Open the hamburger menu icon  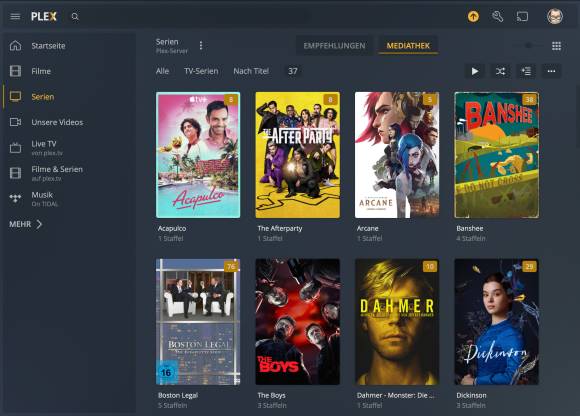[15, 16]
